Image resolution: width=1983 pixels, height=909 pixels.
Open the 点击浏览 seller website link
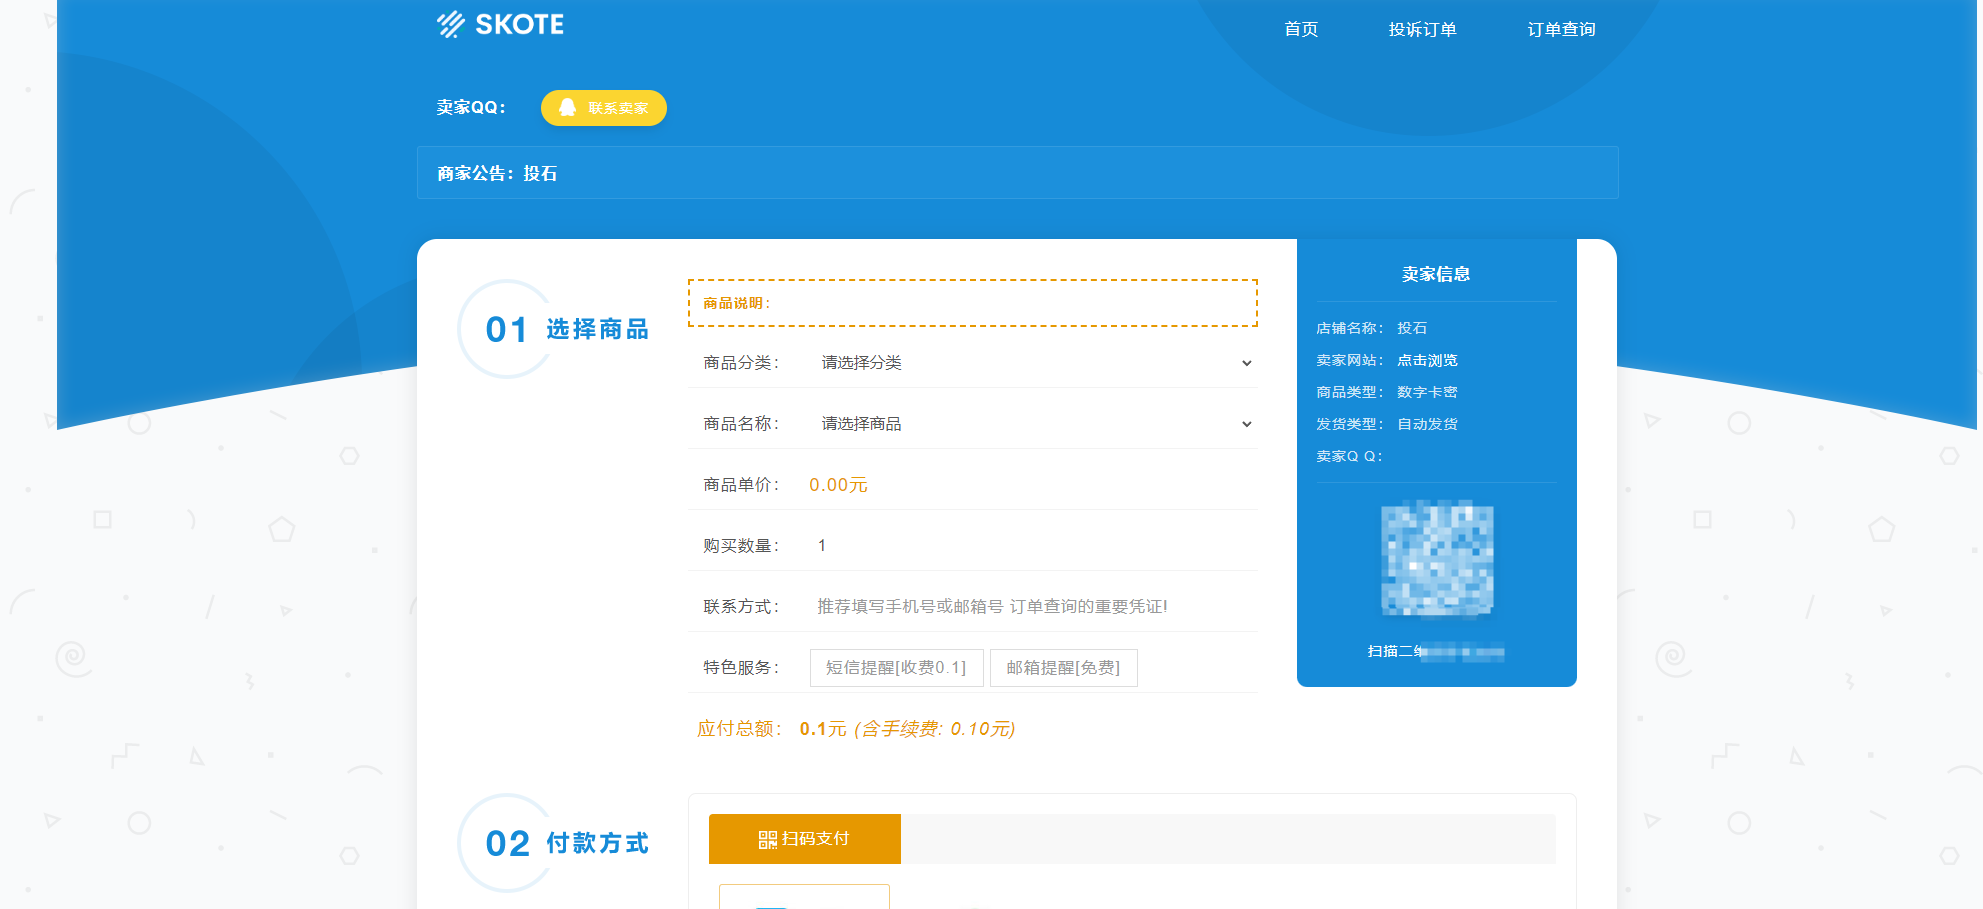pos(1427,360)
